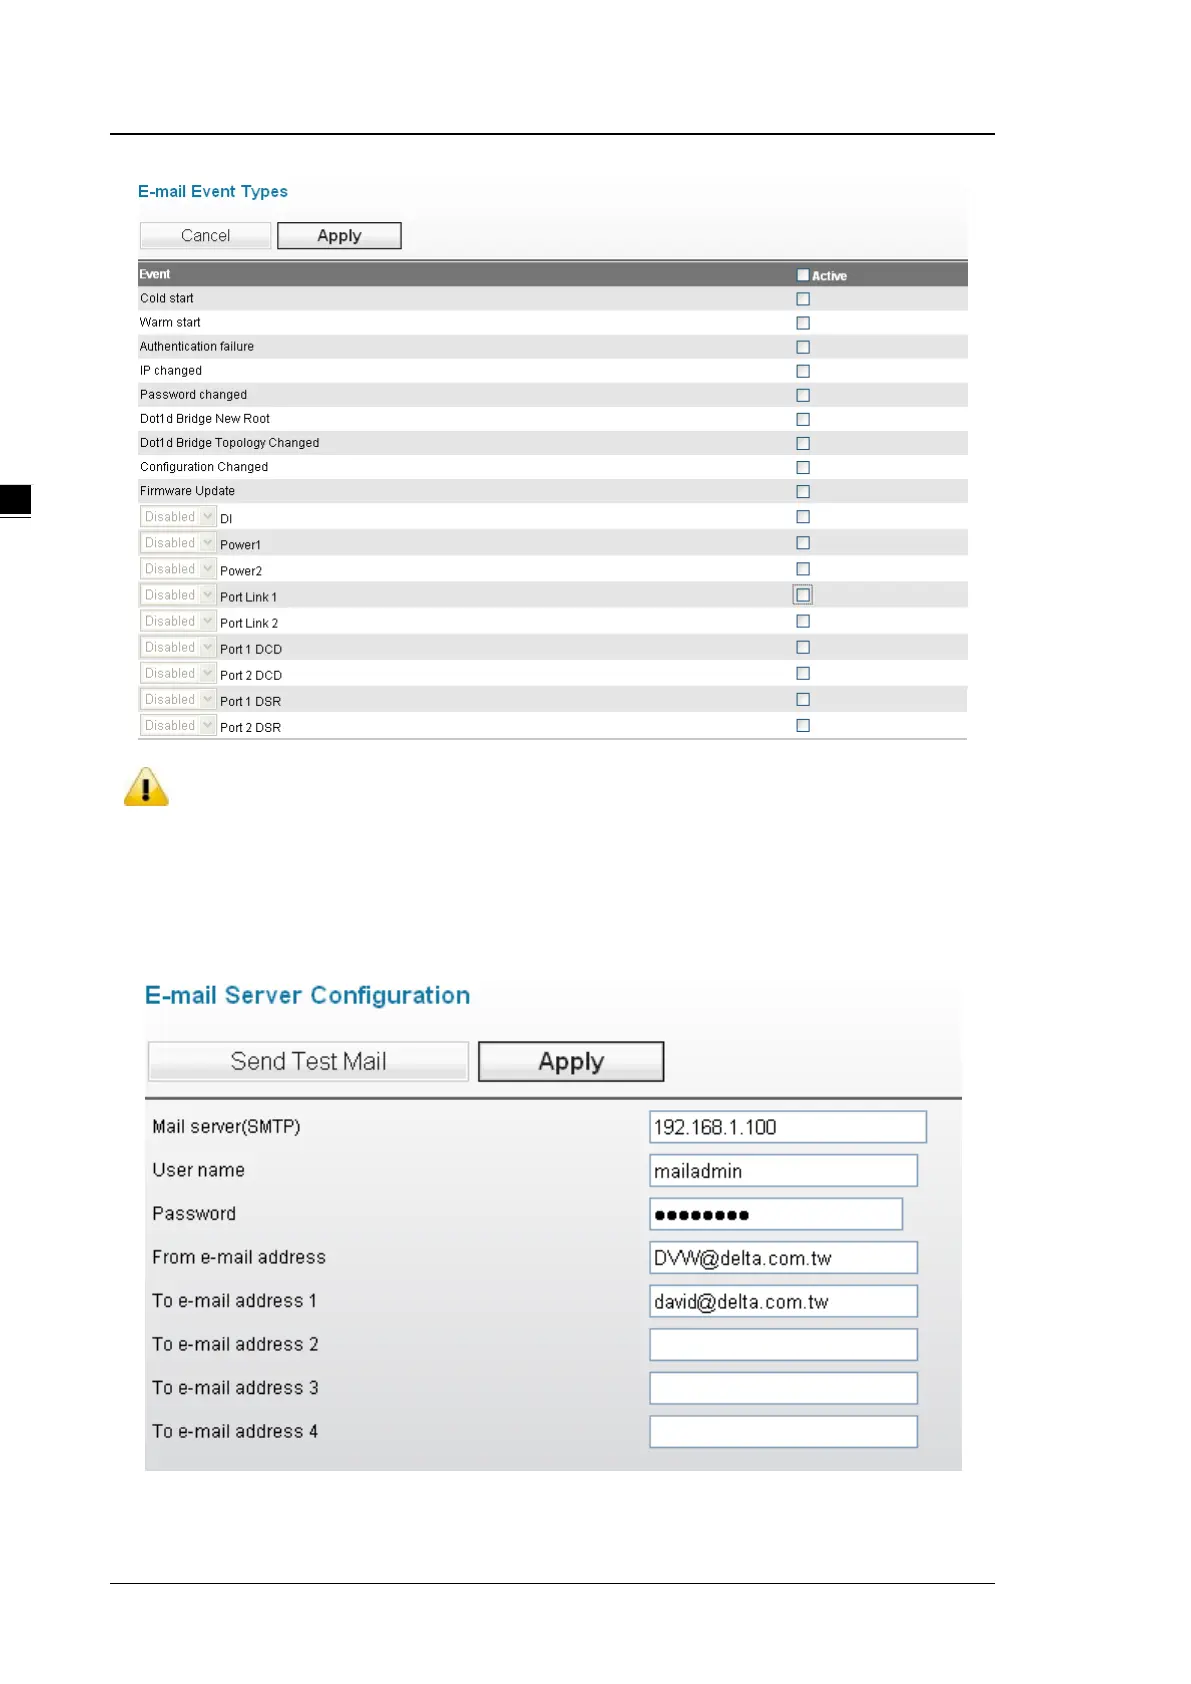Open the Power1 Disabled dropdown
1191x1684 pixels.
[178, 543]
